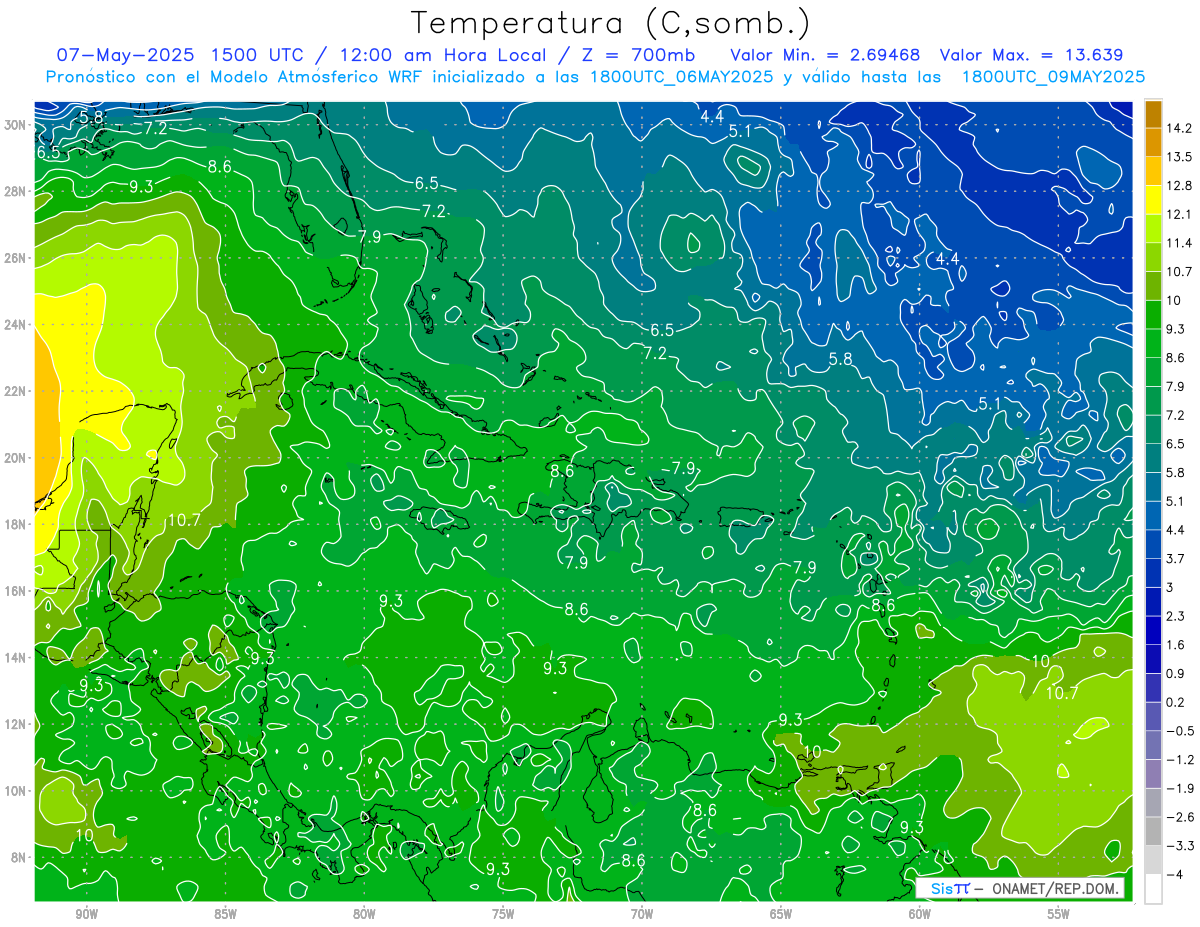Click the gray legend swatch between -3.3 and -2.6

tap(1153, 831)
